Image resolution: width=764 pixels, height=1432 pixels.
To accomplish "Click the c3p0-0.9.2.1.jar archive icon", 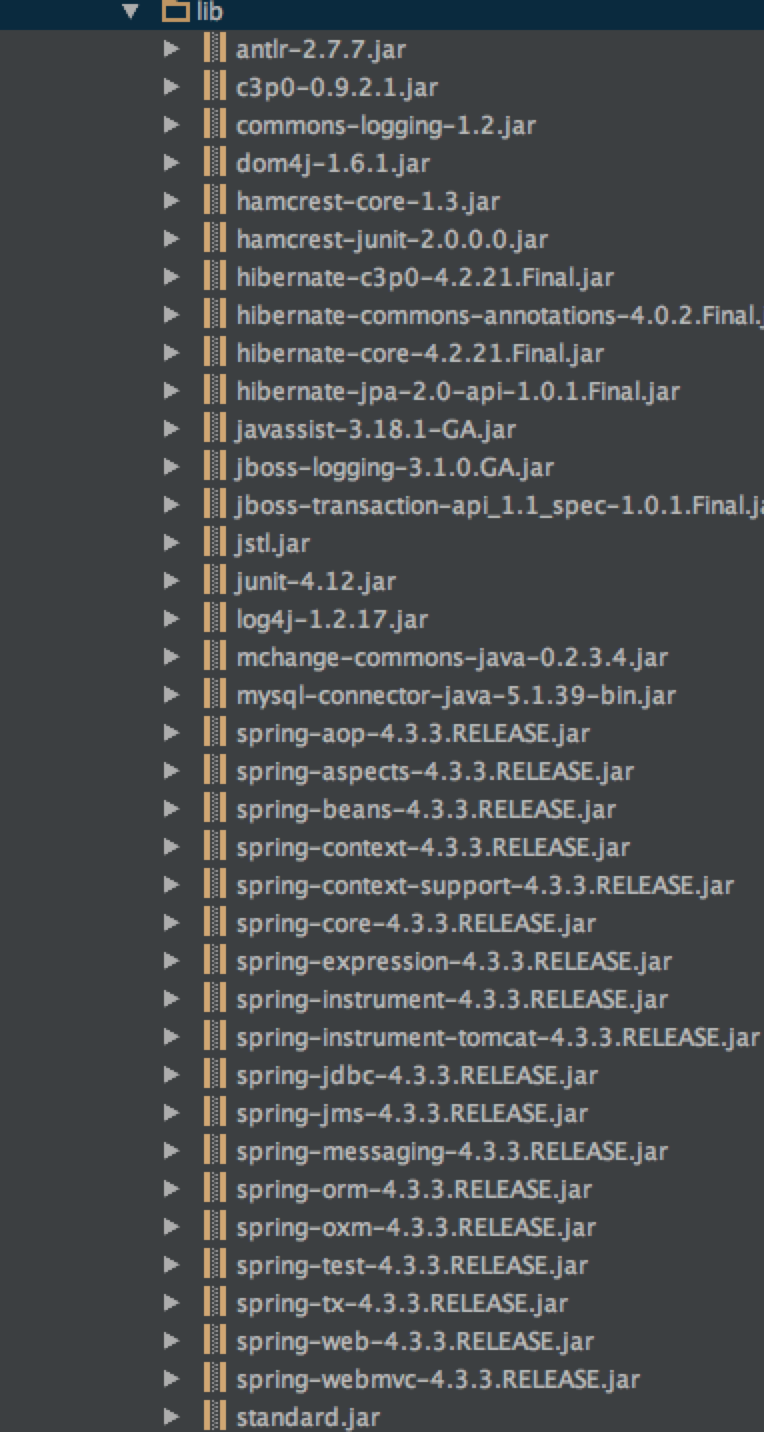I will pyautogui.click(x=214, y=86).
